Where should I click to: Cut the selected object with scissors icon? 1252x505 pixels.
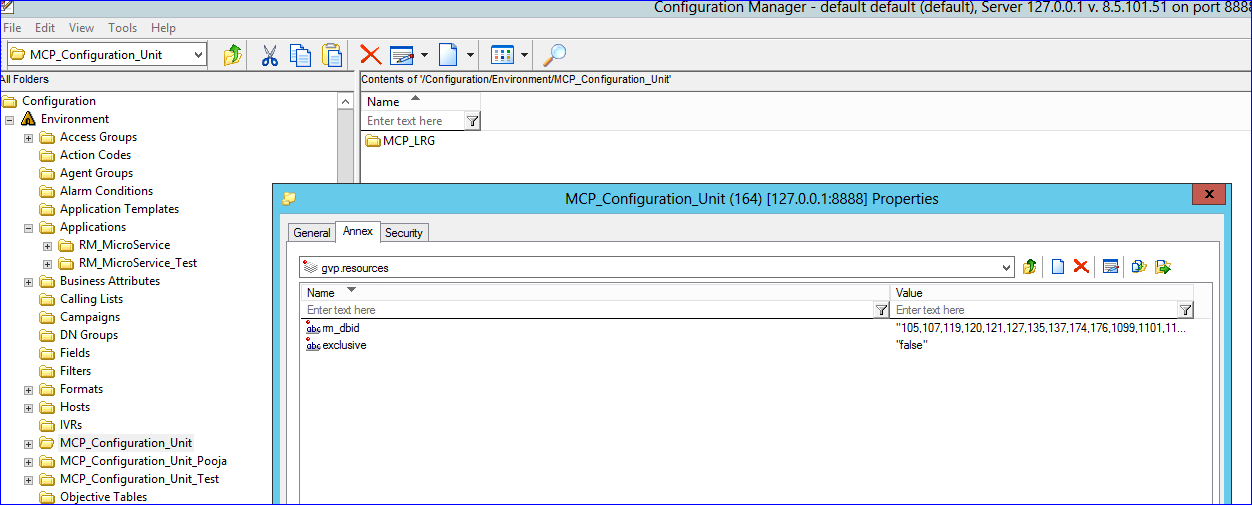(269, 55)
